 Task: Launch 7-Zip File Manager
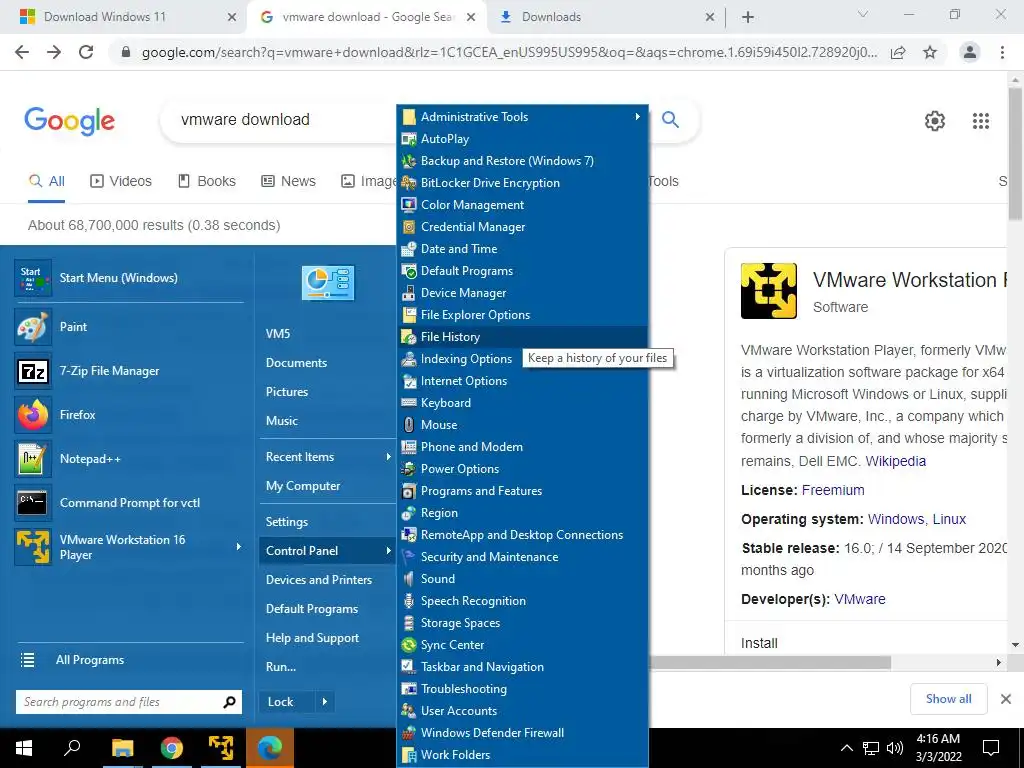pyautogui.click(x=129, y=371)
